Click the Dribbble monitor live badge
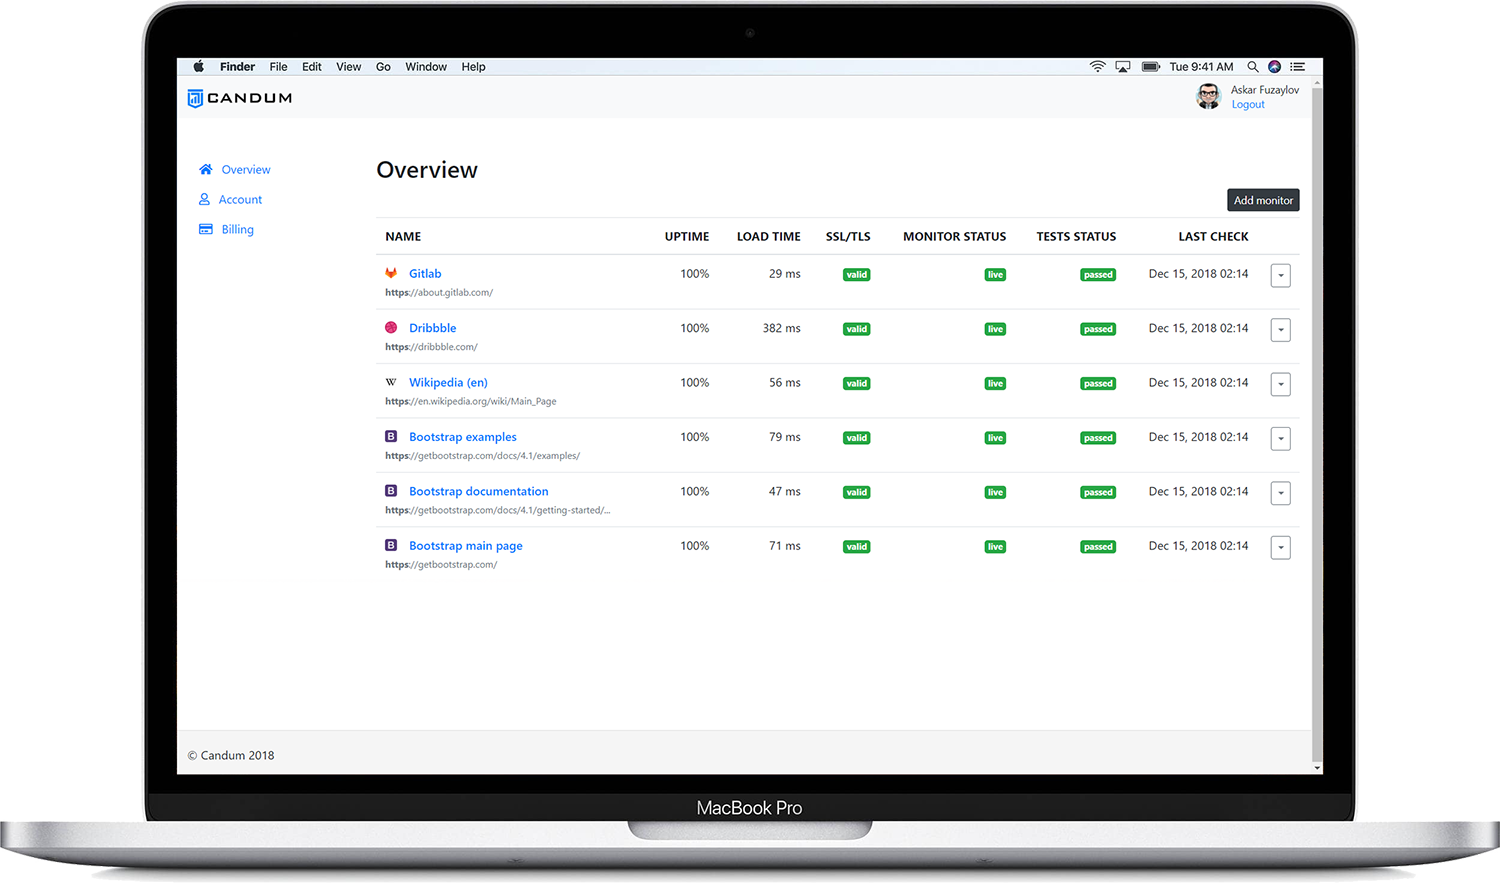This screenshot has height=883, width=1500. [995, 329]
